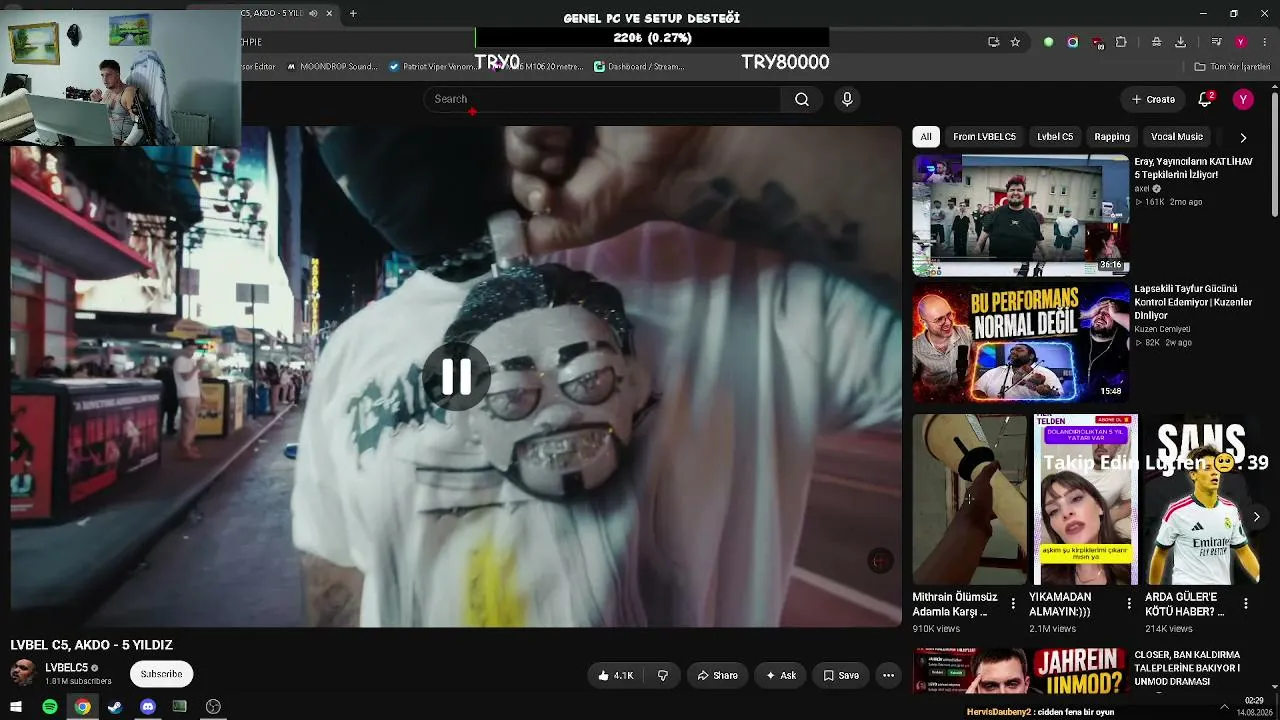Close the LVBEL C5, AKDO browser tab
Viewport: 1280px width, 720px height.
(329, 13)
